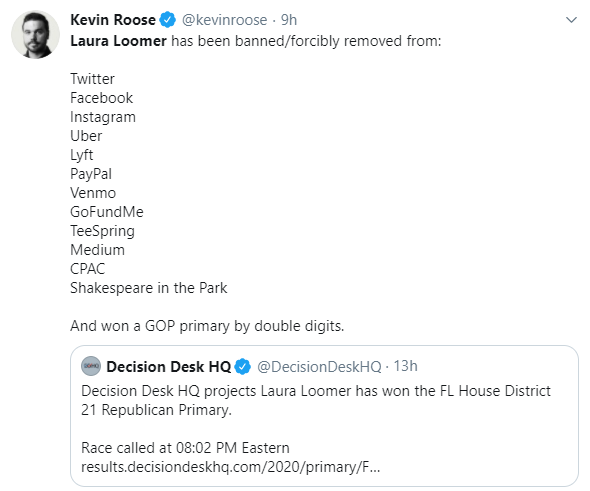Open the Kevin Roose display name
The width and height of the screenshot is (590, 491).
pos(113,20)
